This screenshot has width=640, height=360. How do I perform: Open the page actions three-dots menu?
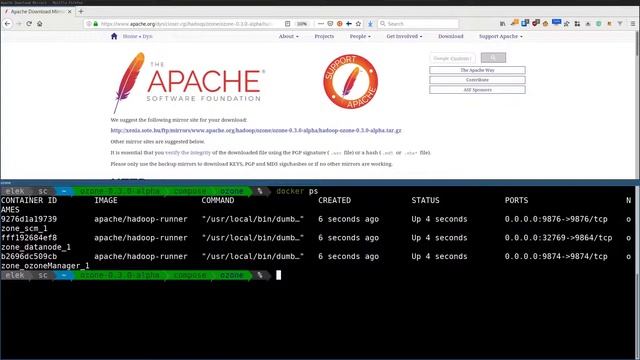pyautogui.click(x=321, y=24)
